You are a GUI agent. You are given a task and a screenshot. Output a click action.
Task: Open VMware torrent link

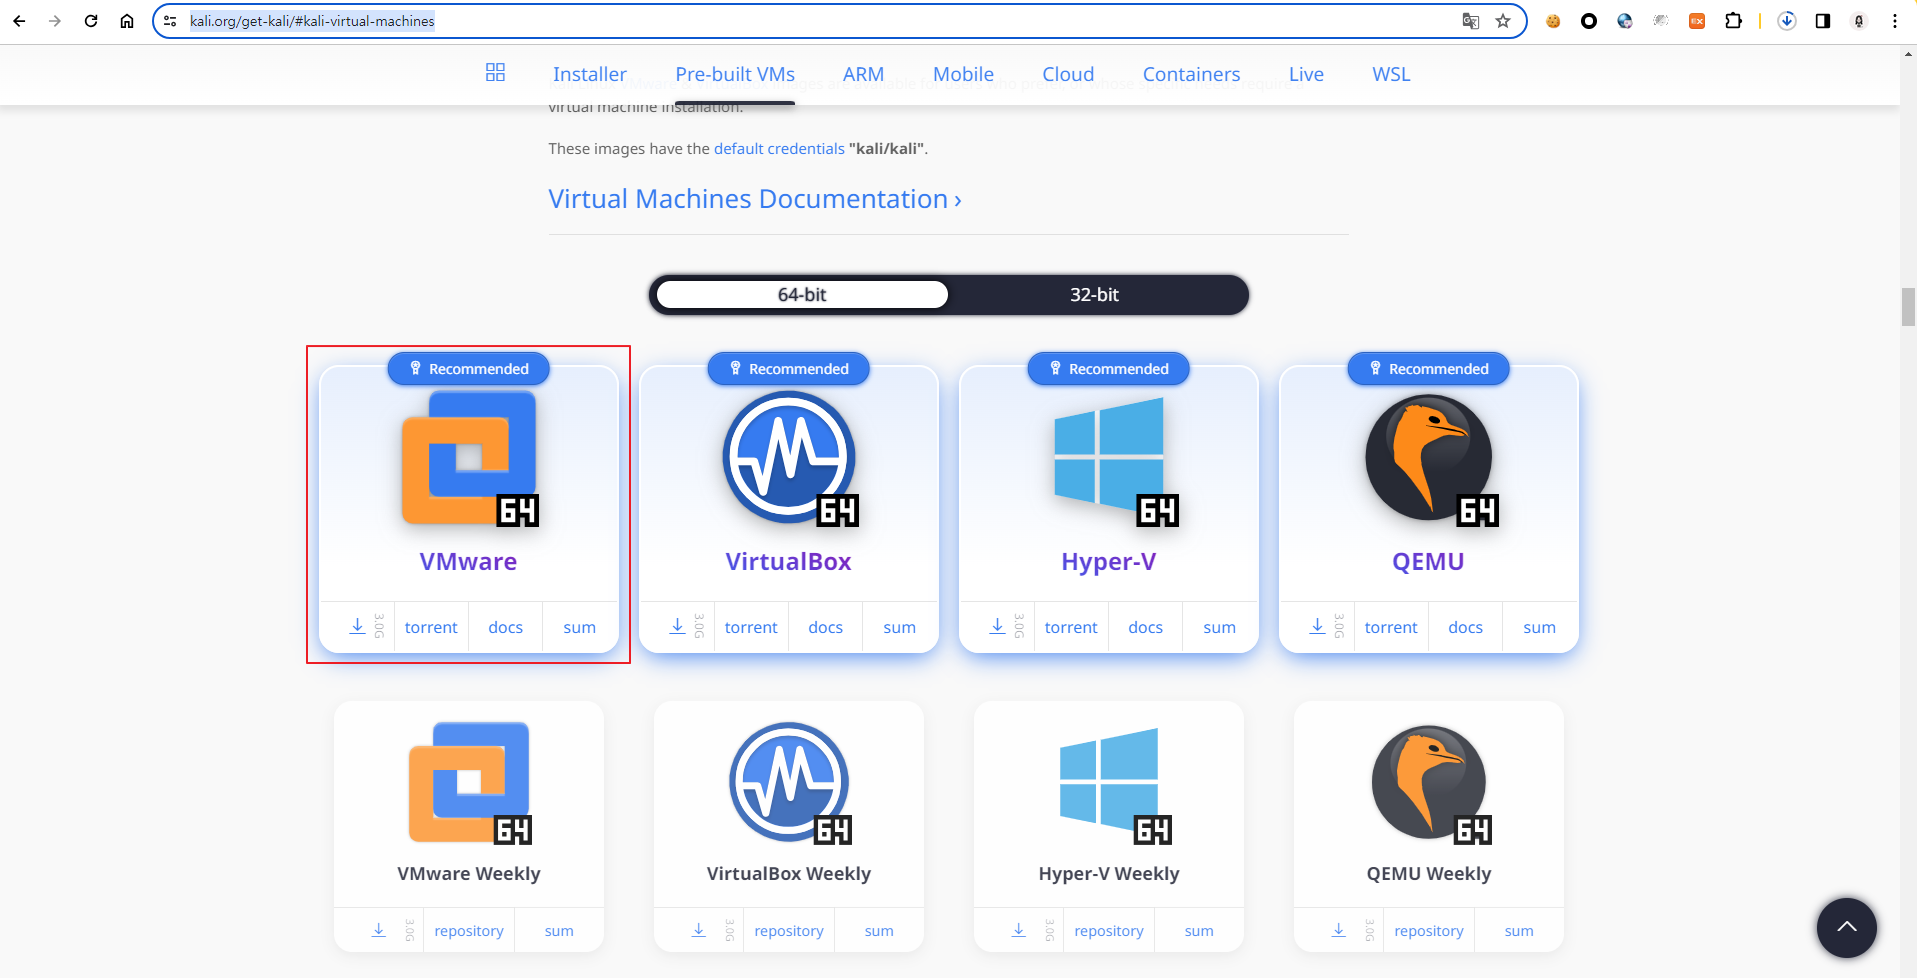431,628
